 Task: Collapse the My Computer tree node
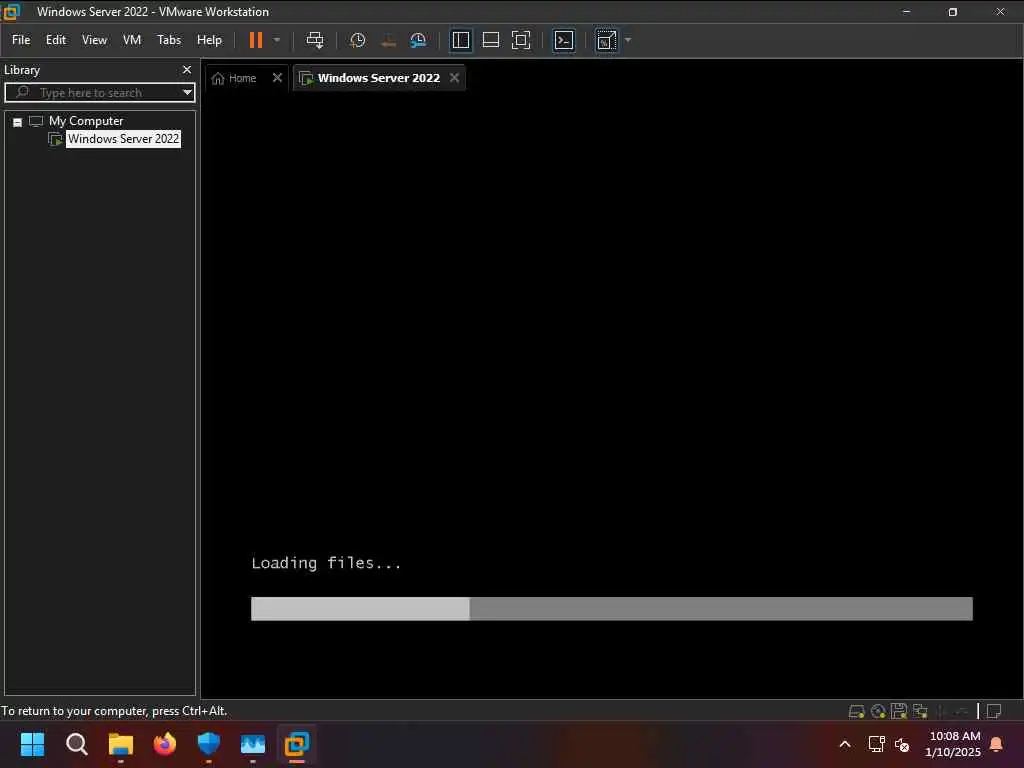(18, 122)
